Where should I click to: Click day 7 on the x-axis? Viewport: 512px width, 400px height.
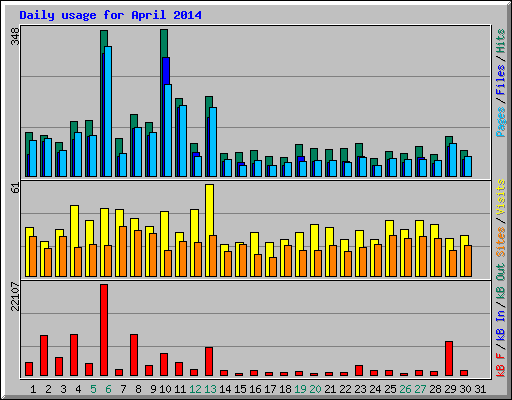coord(123,389)
